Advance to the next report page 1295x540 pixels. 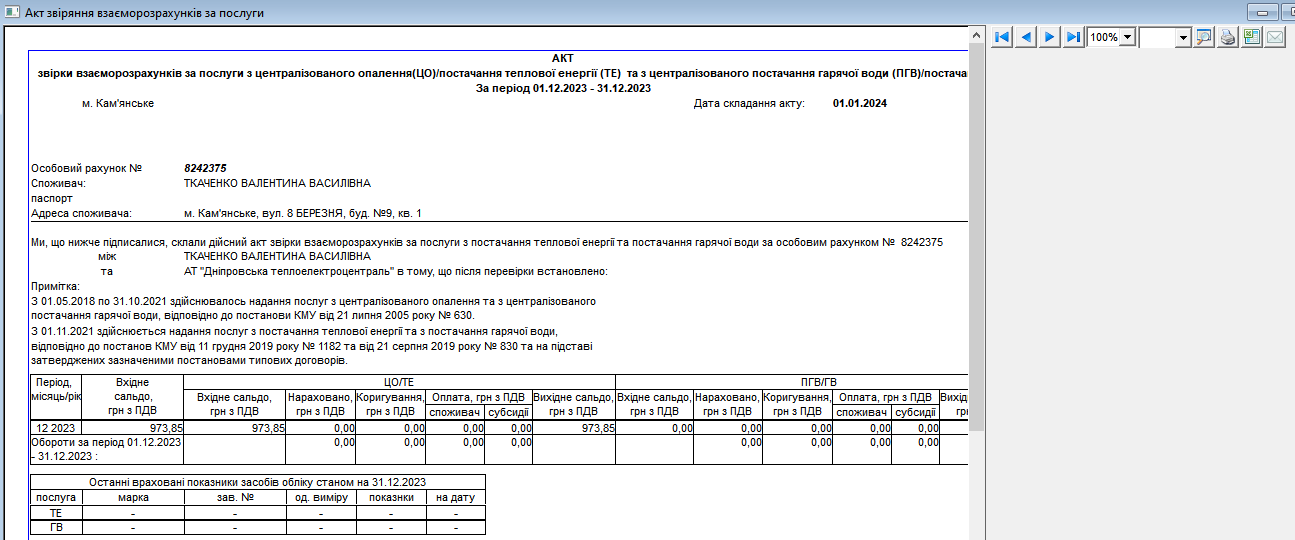[1049, 37]
